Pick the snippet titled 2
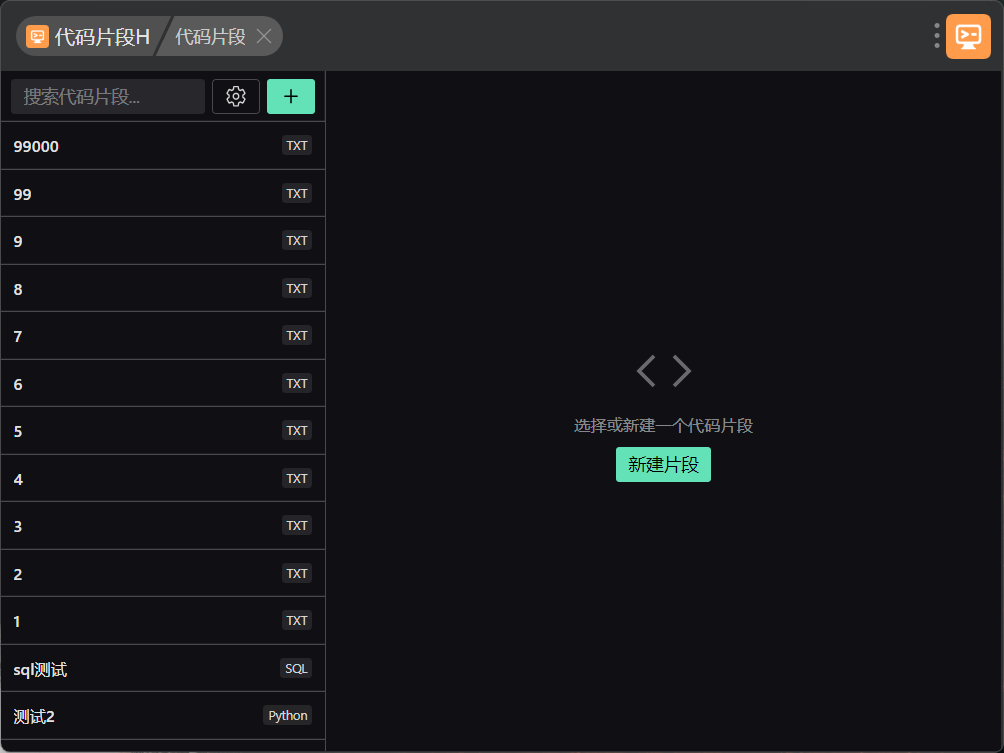 tap(163, 573)
